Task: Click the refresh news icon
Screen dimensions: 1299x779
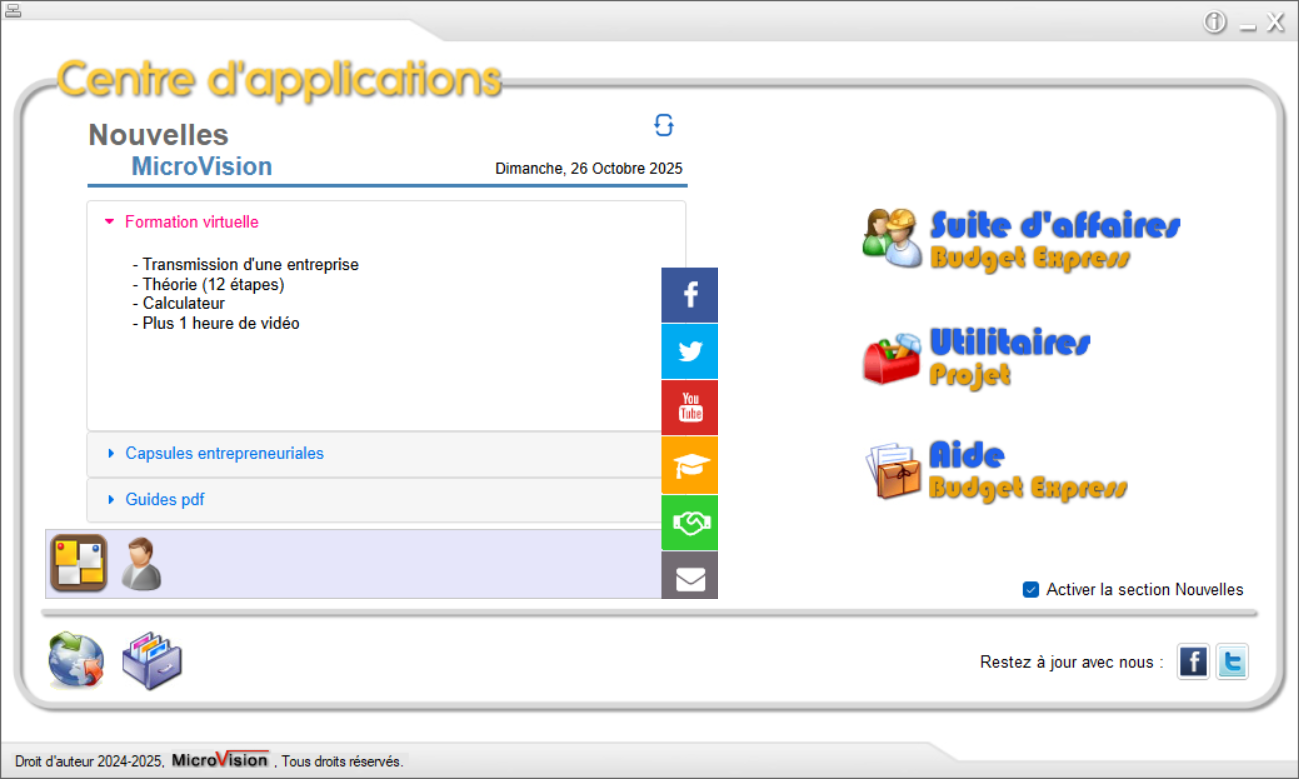Action: click(664, 125)
